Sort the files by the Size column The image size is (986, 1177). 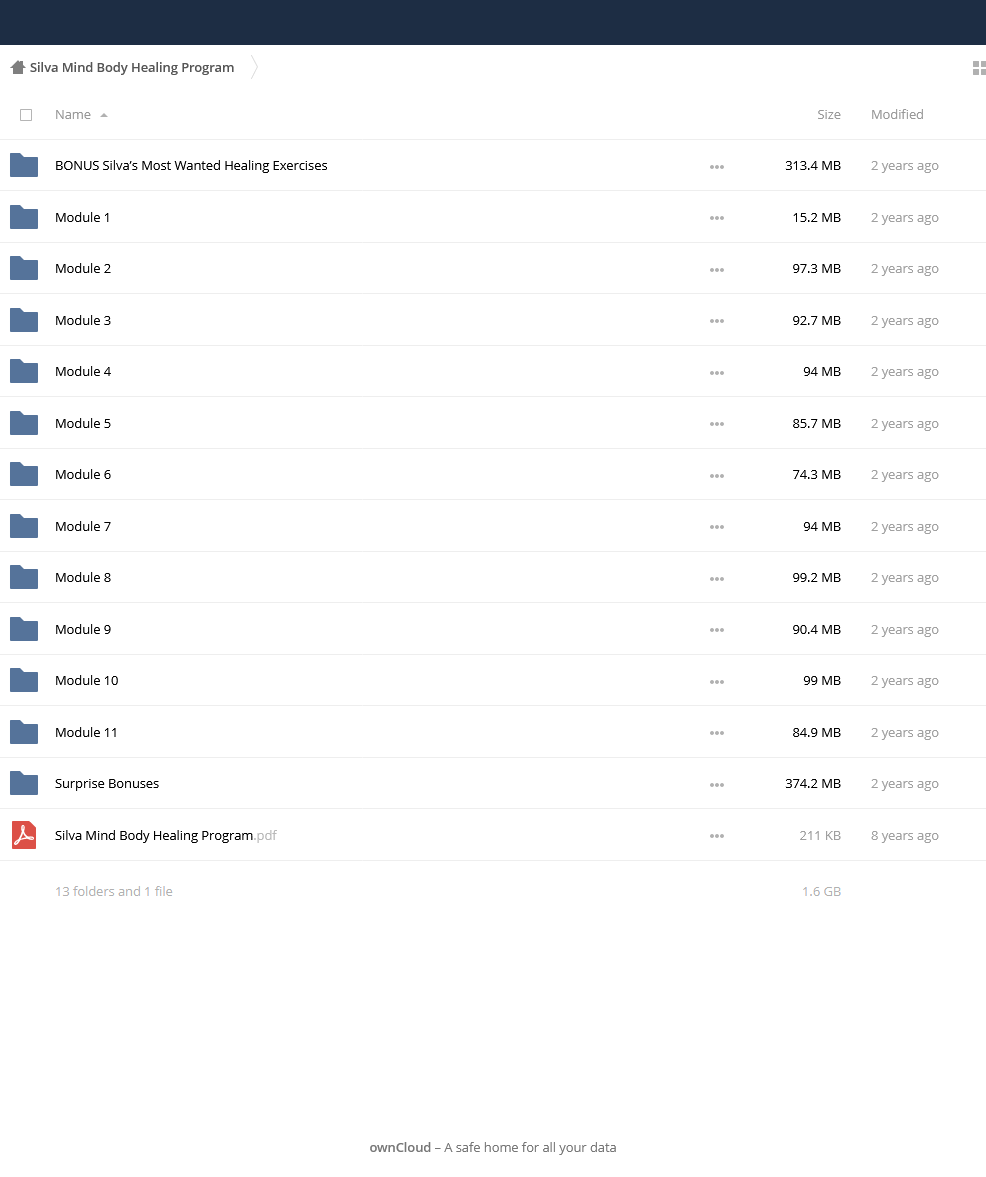(x=828, y=115)
